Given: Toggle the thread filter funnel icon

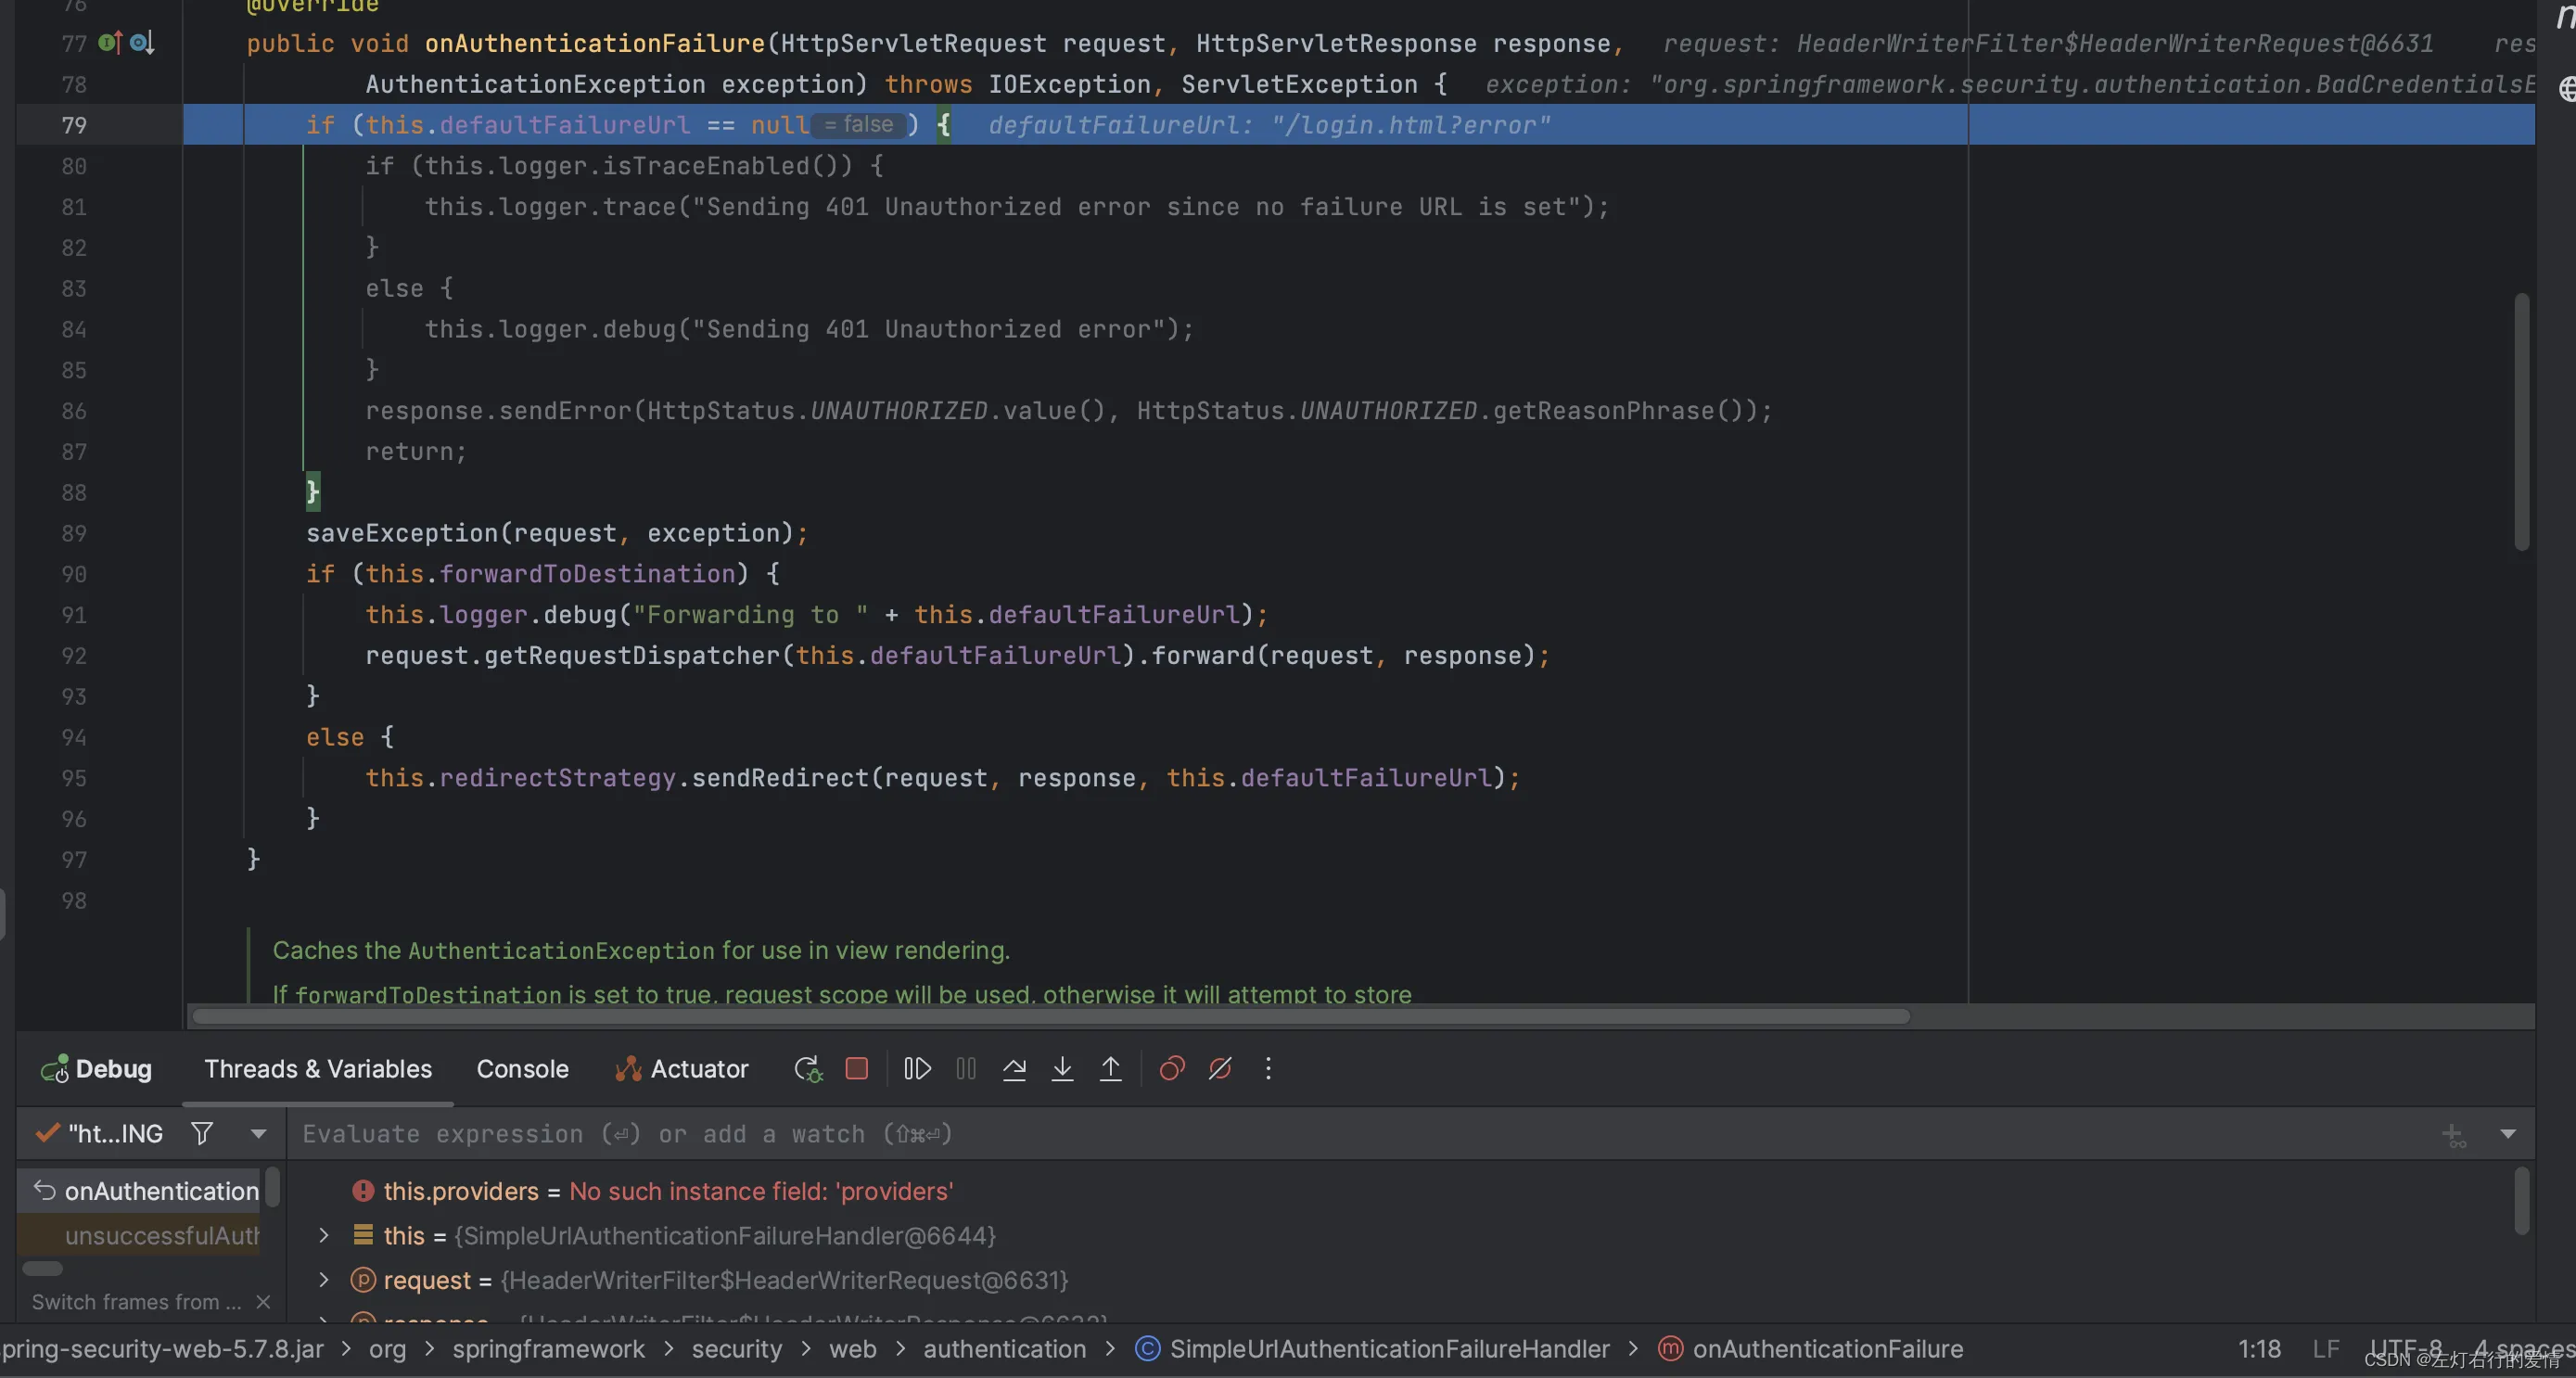Looking at the screenshot, I should coord(202,1133).
